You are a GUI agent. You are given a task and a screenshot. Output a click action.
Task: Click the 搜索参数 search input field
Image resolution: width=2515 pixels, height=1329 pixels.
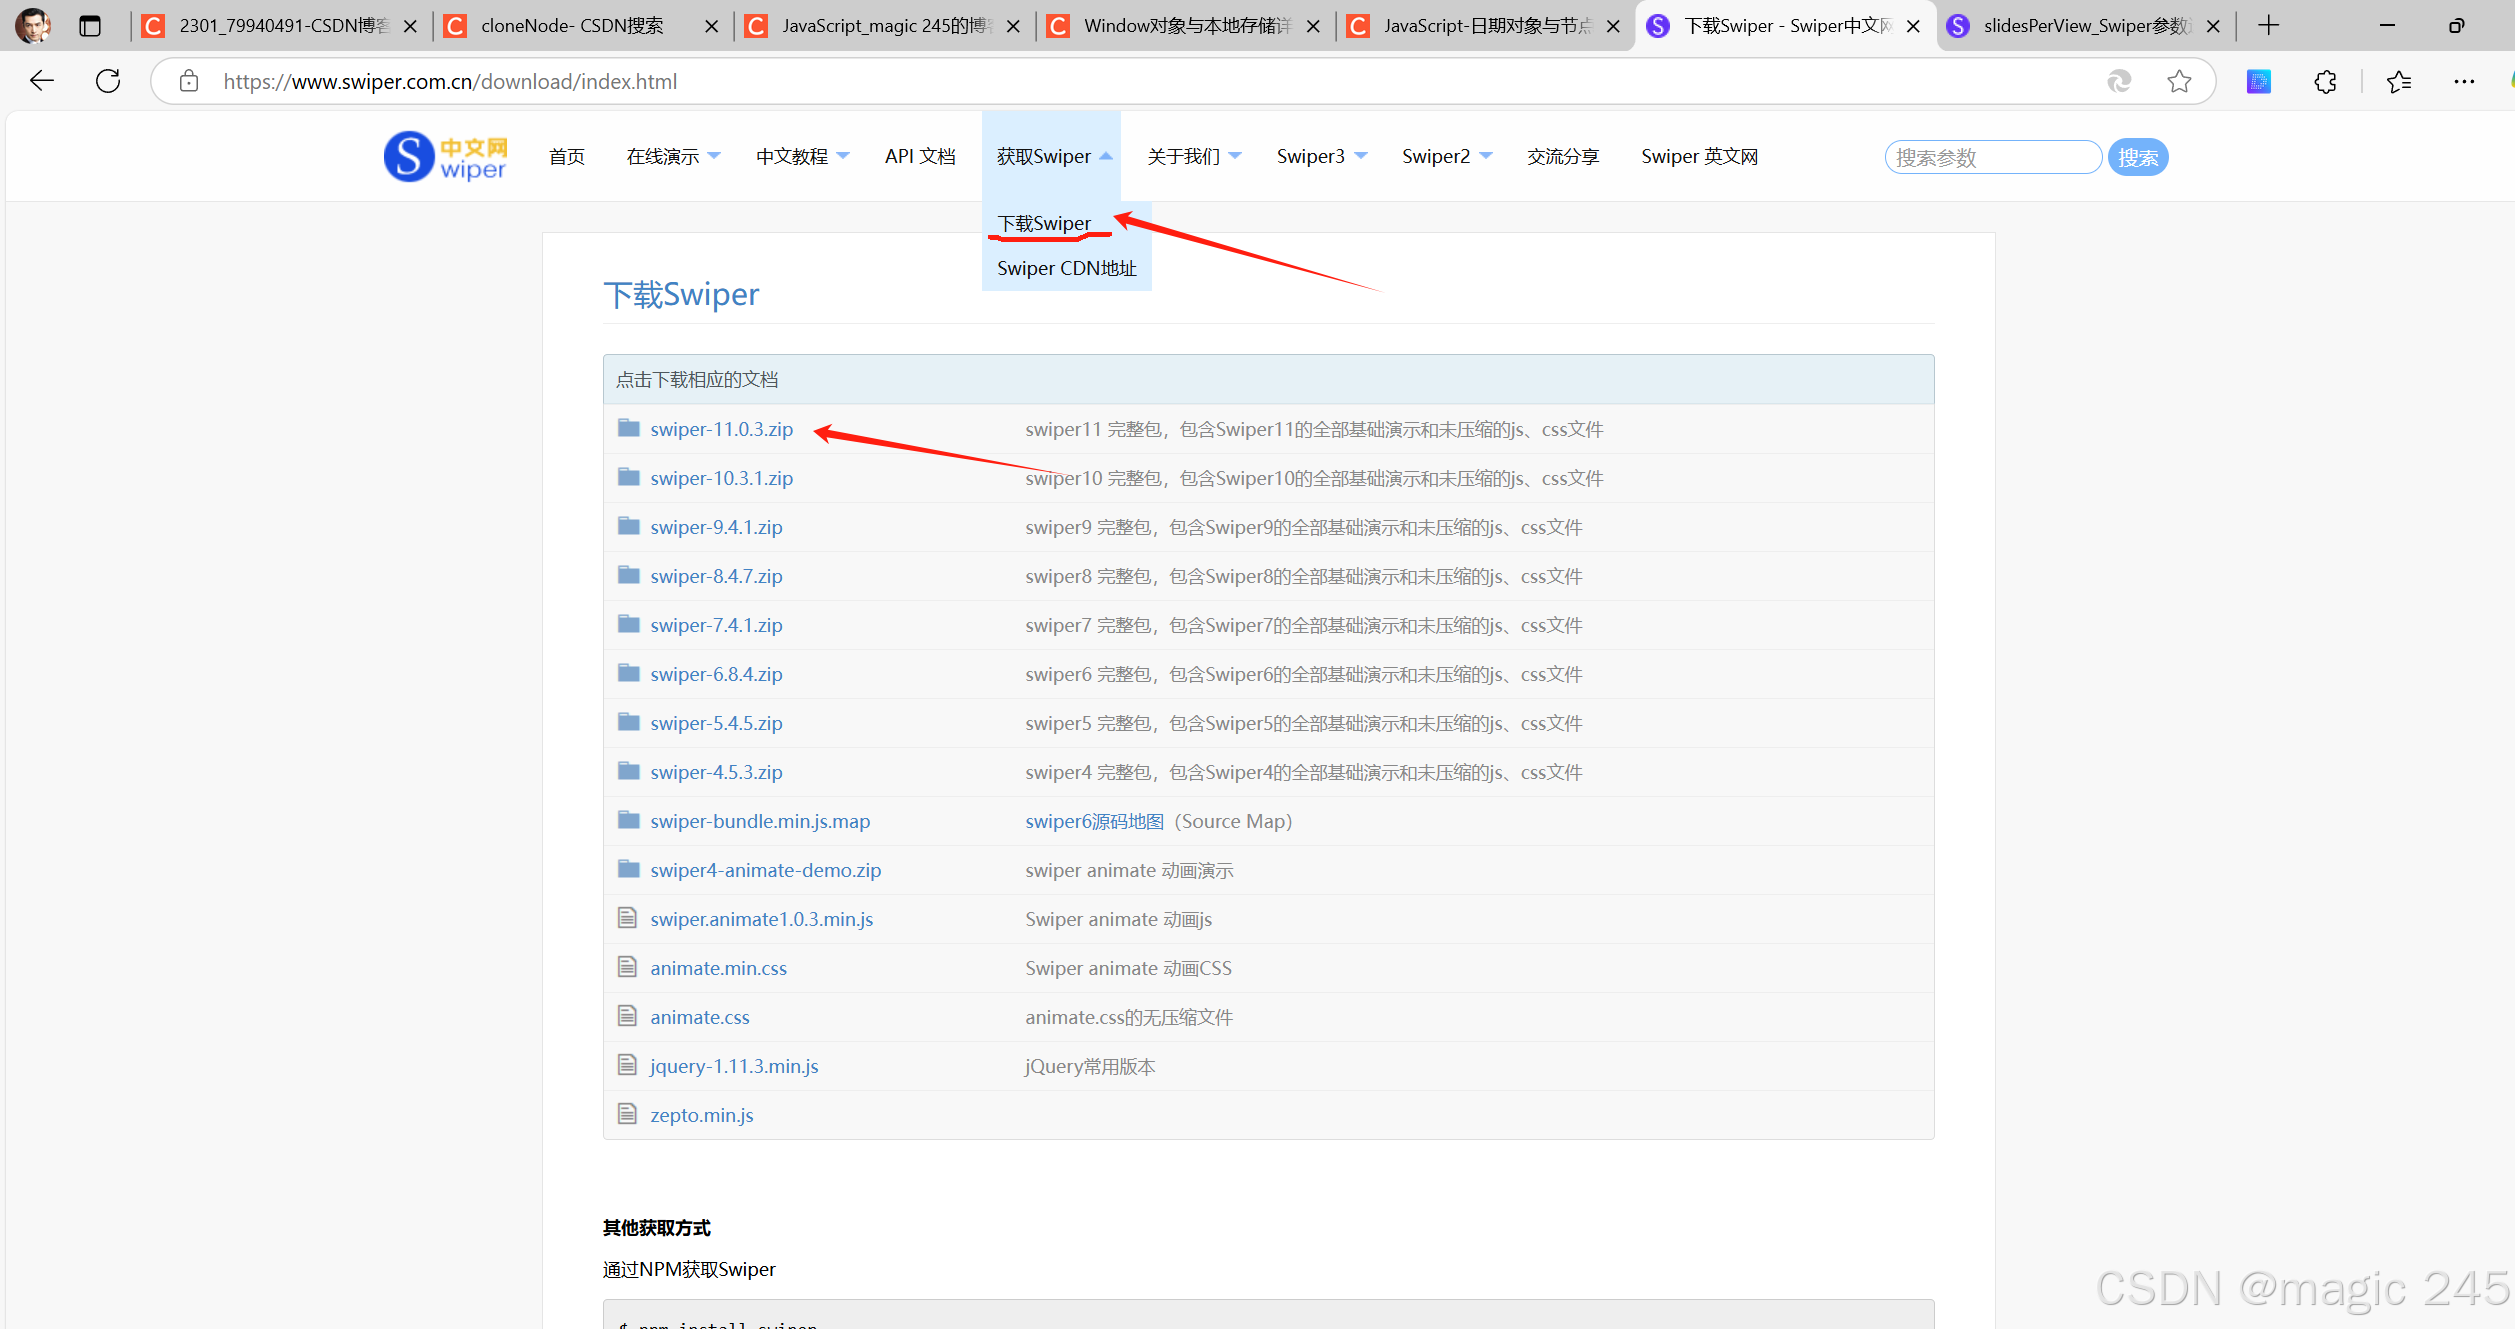[x=1992, y=157]
